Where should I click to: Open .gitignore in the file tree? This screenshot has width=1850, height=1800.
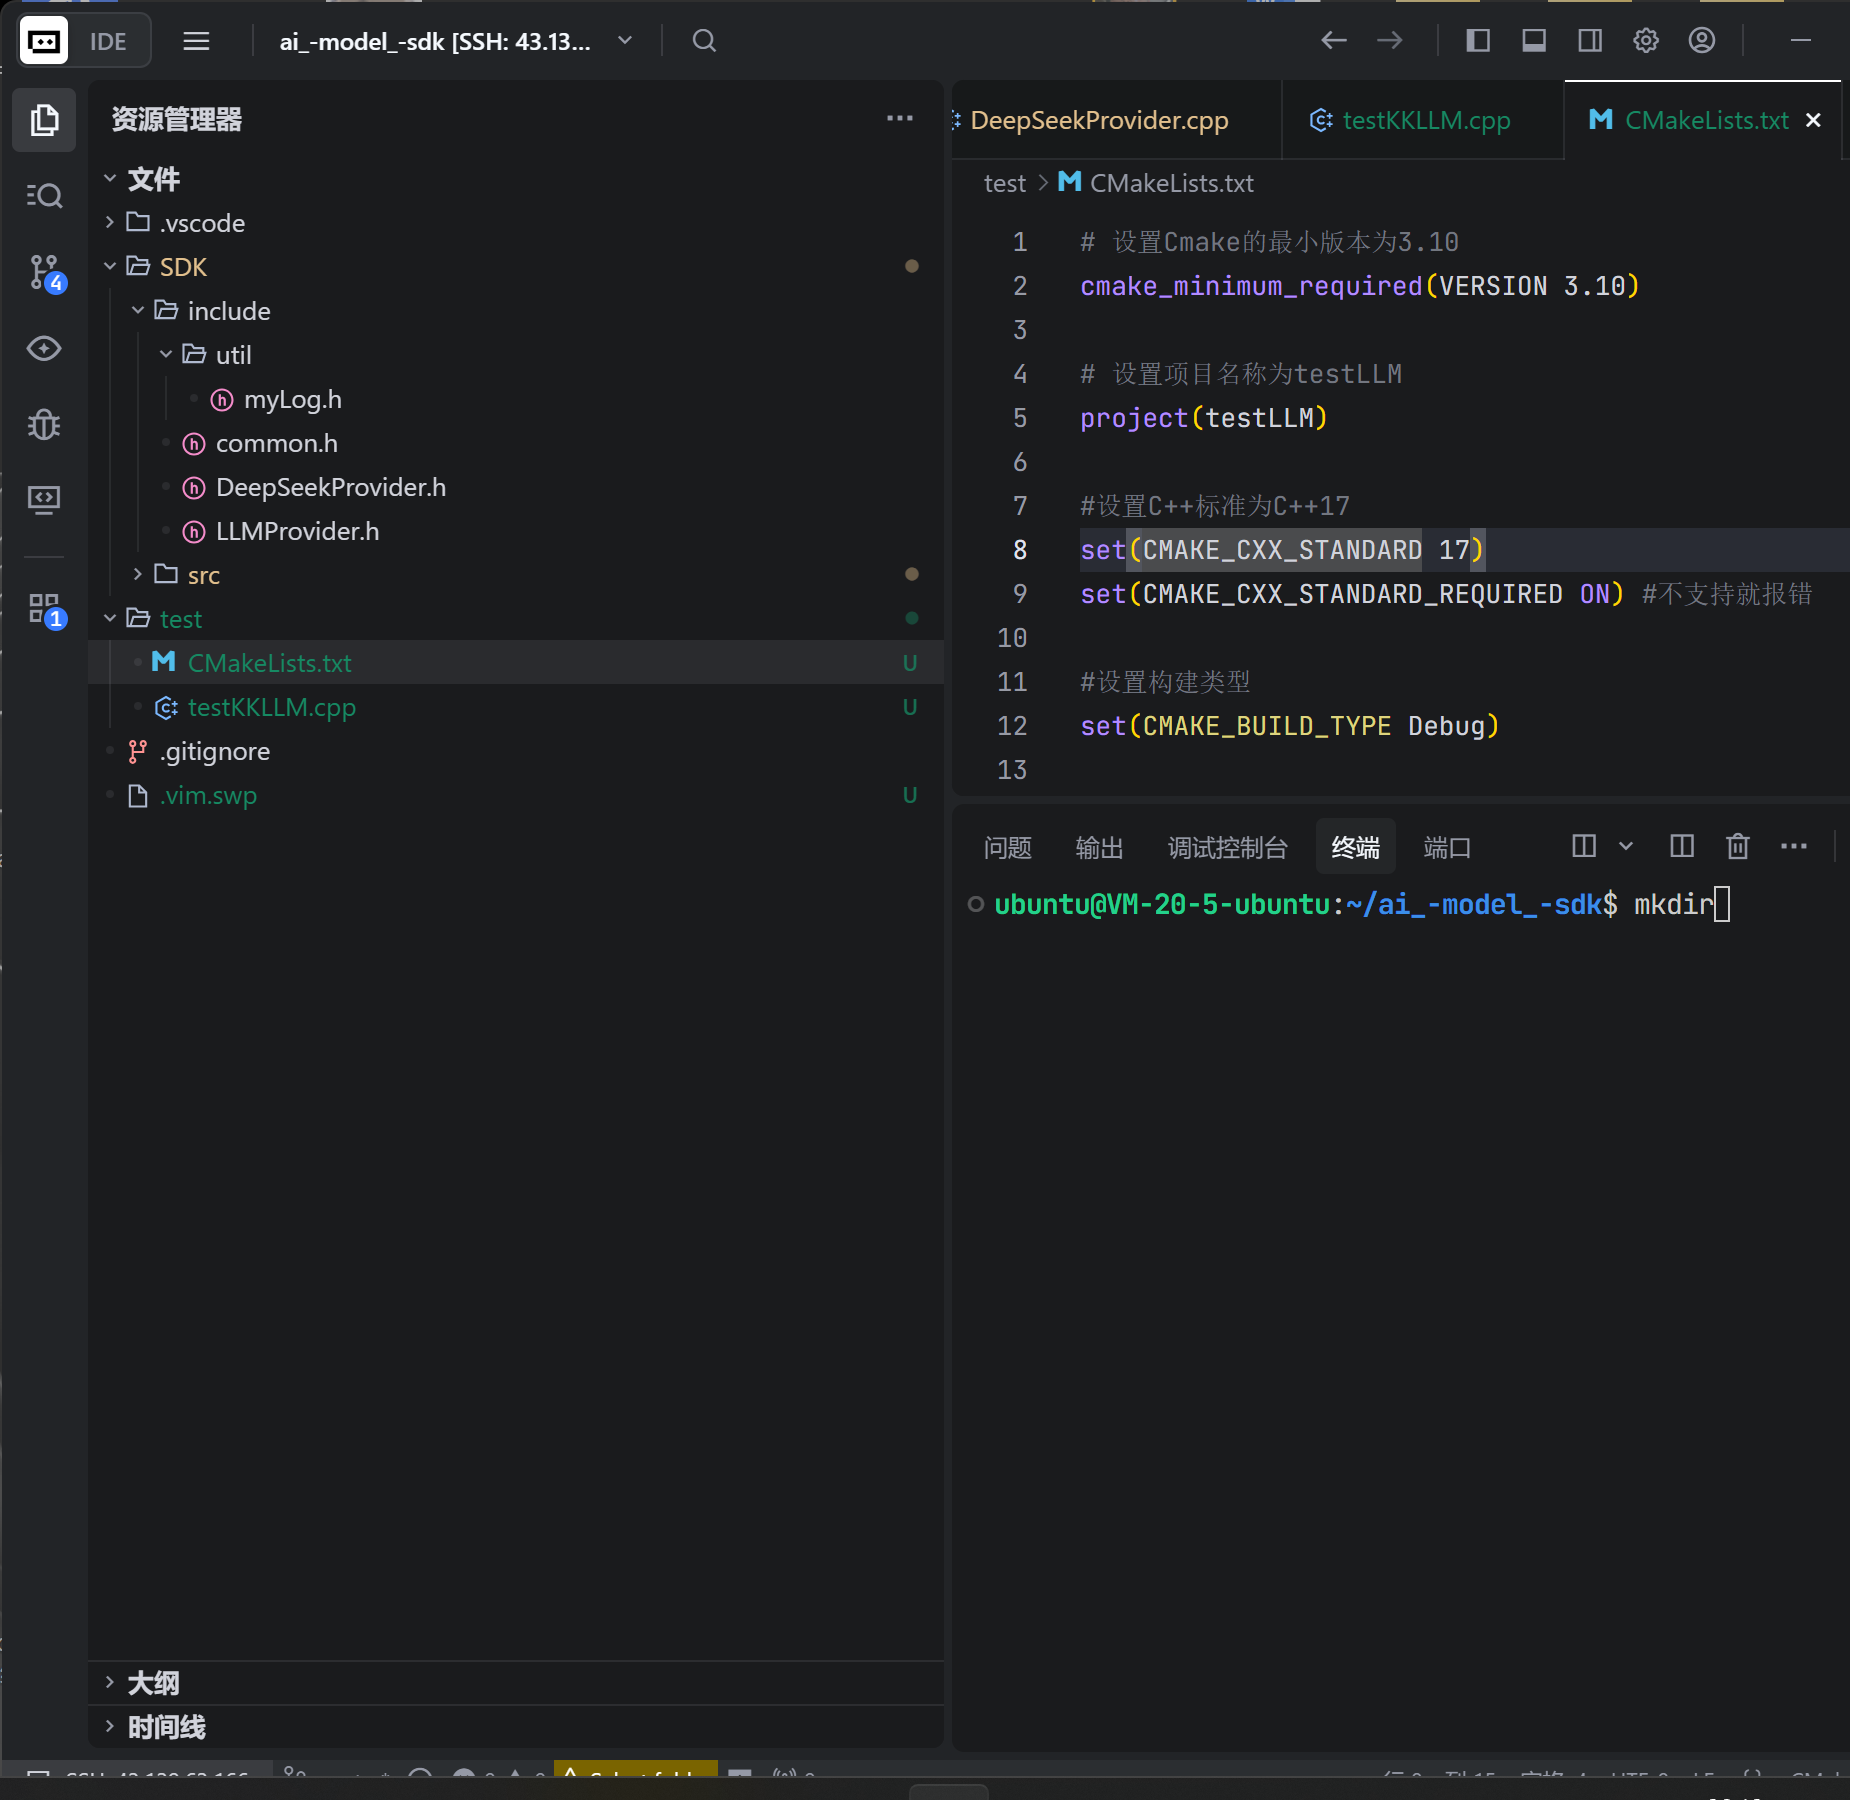pos(516,751)
